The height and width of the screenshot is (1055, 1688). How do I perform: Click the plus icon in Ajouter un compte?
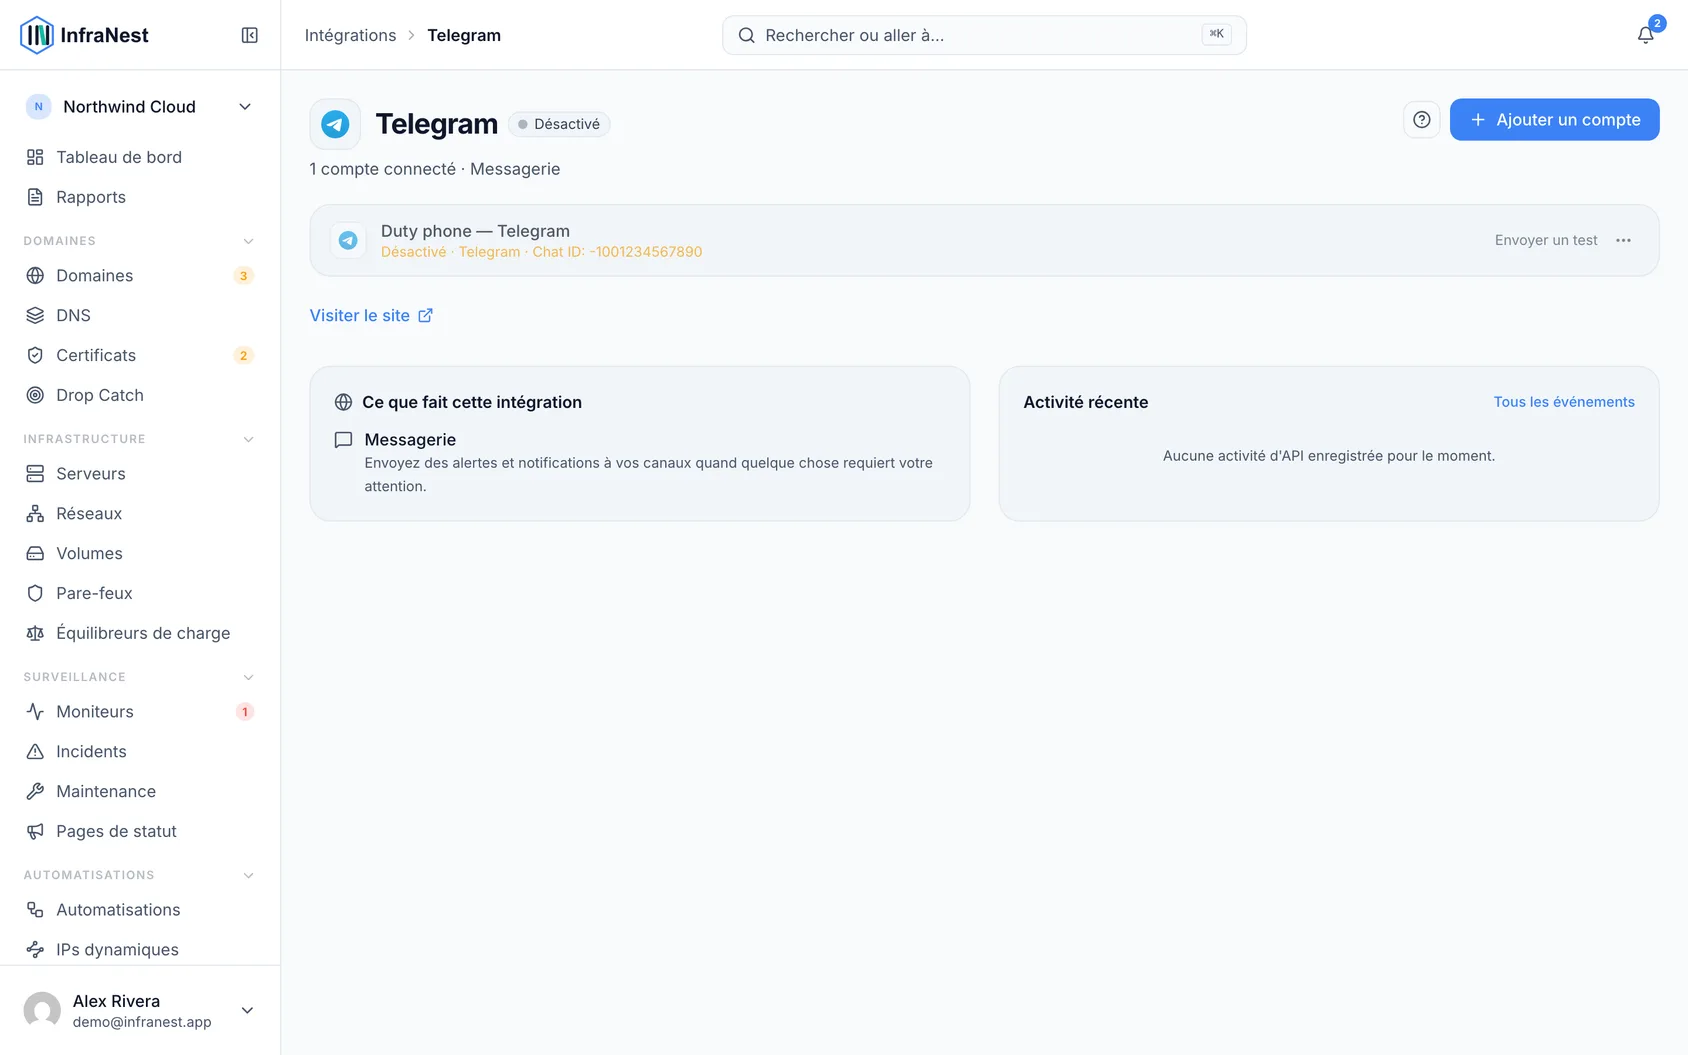1478,120
